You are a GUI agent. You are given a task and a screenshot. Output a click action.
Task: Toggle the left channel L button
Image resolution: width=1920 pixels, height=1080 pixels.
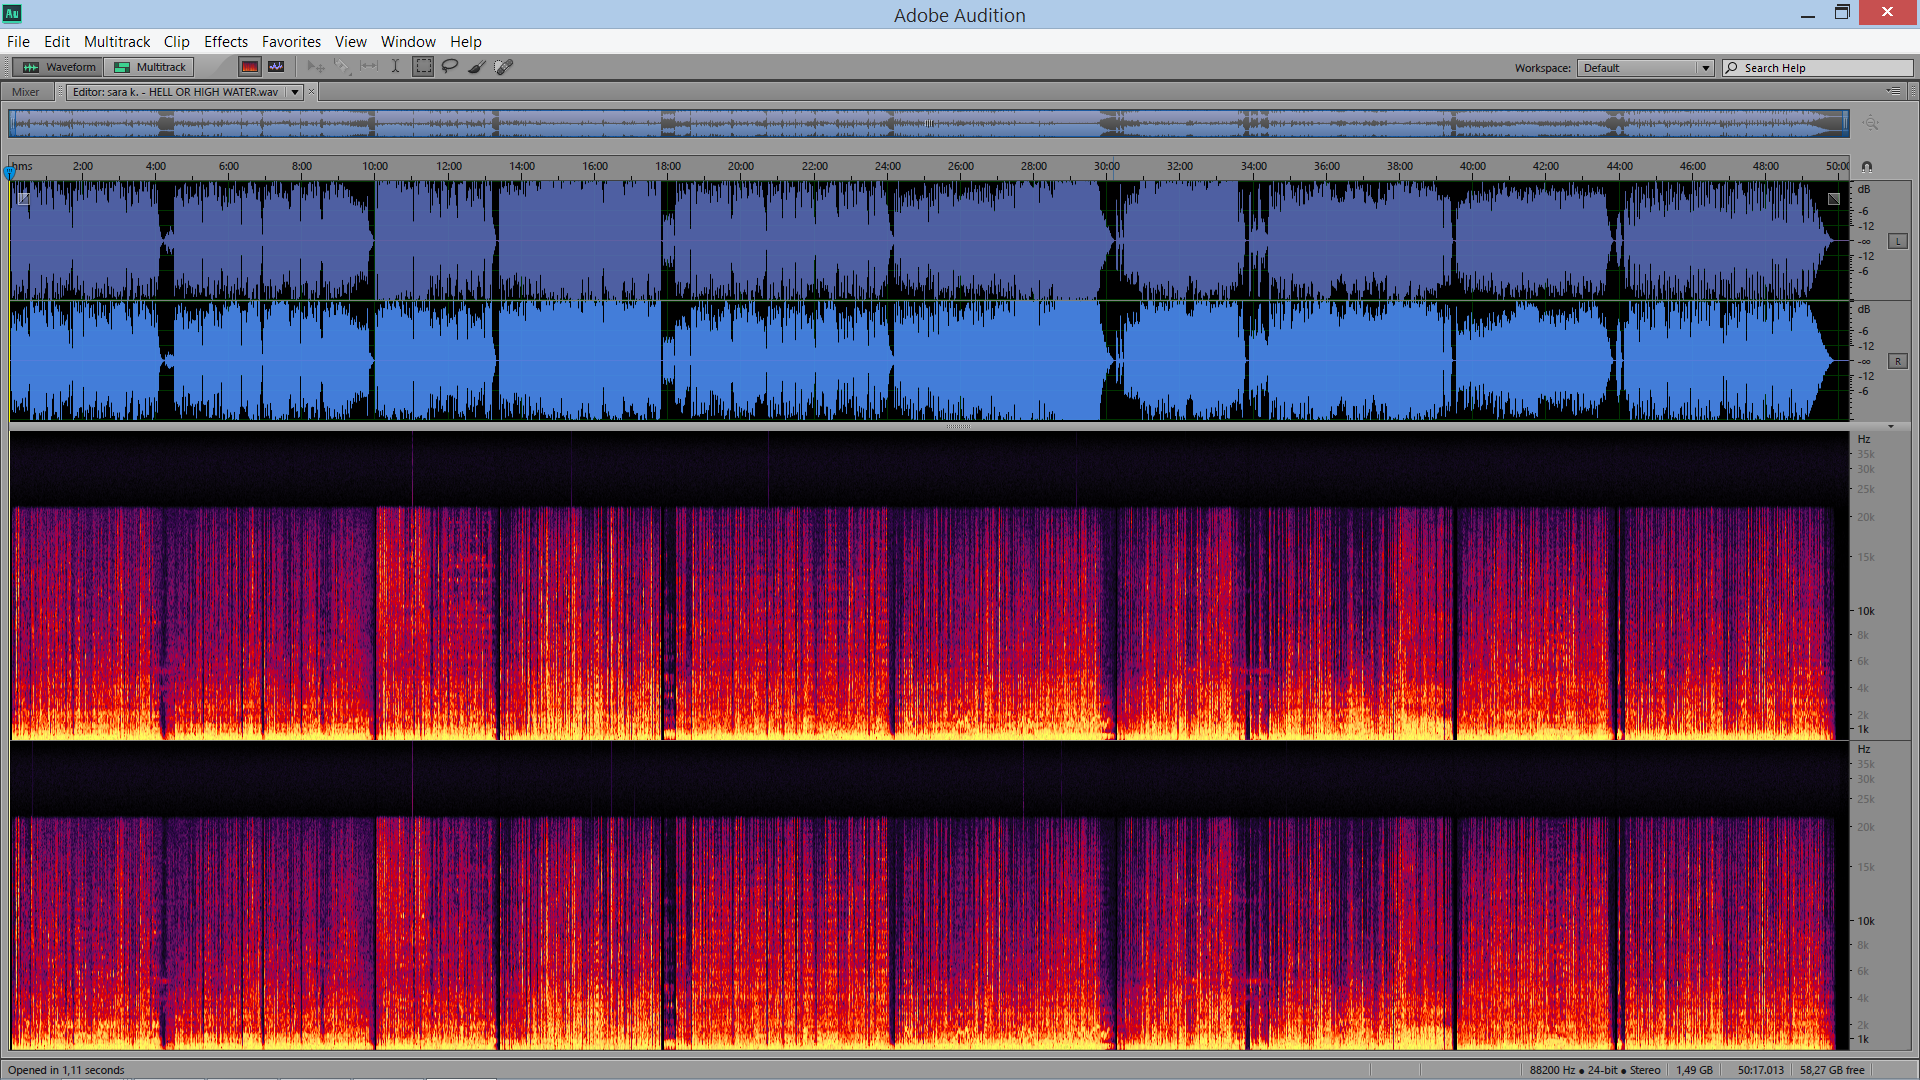coord(1897,242)
